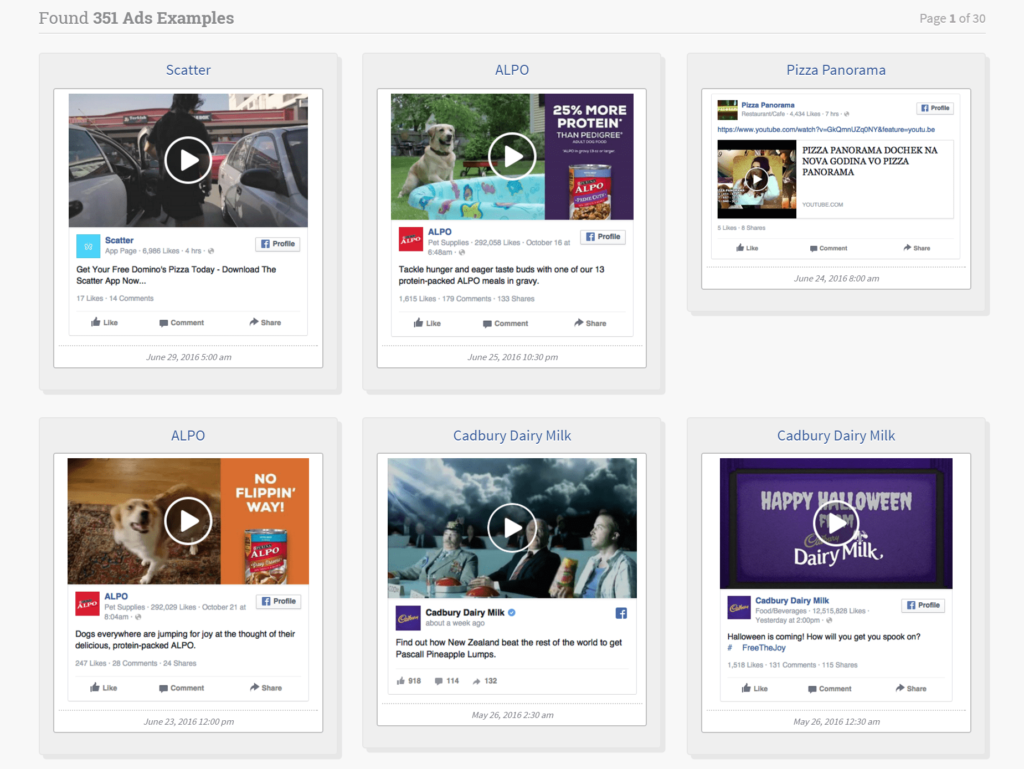Click the Profile button on Scatter ad
Viewport: 1024px width, 769px height.
[278, 244]
